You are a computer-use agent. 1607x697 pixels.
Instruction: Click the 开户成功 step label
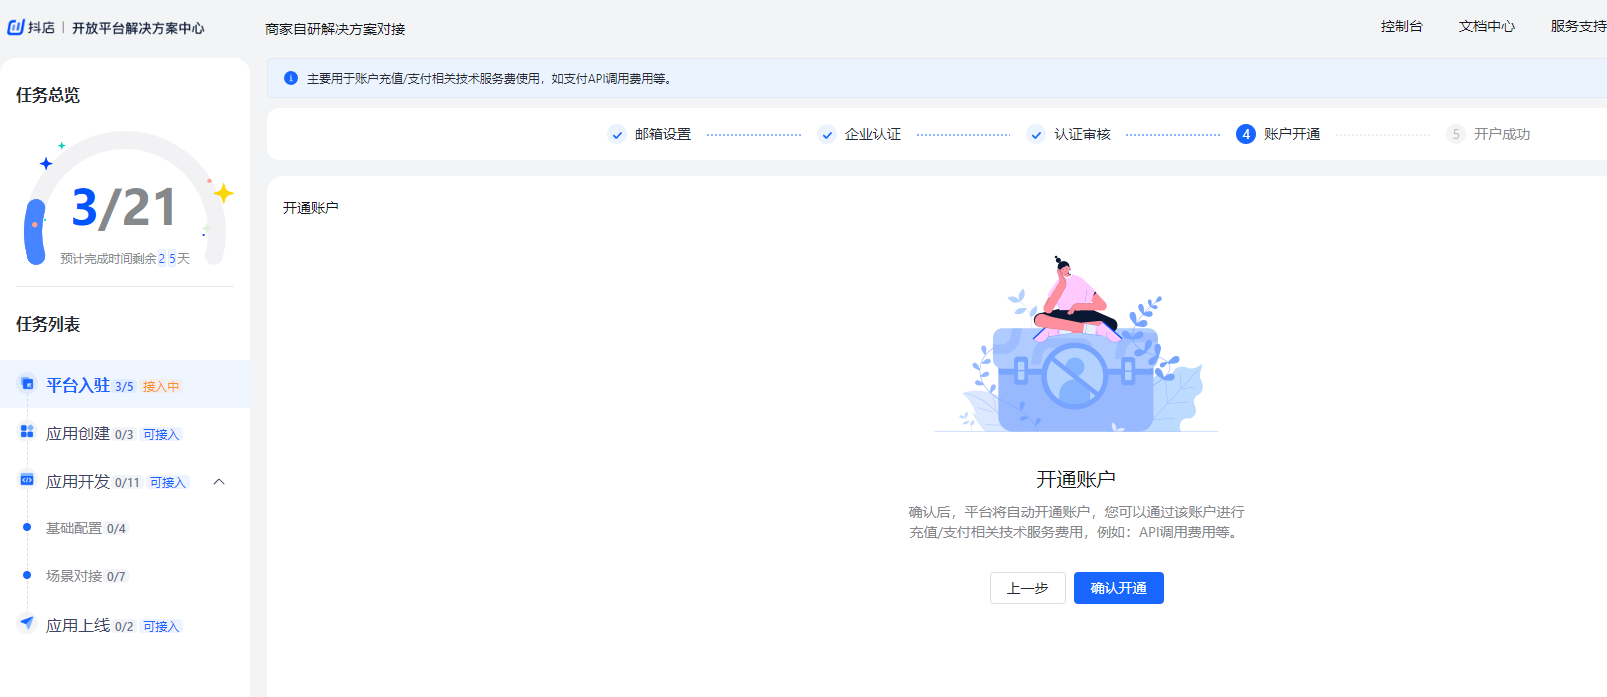coord(1502,134)
